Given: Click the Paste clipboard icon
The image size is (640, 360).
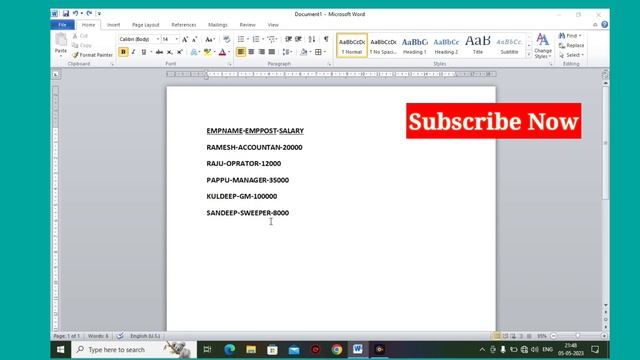Looking at the screenshot, I should [x=61, y=40].
